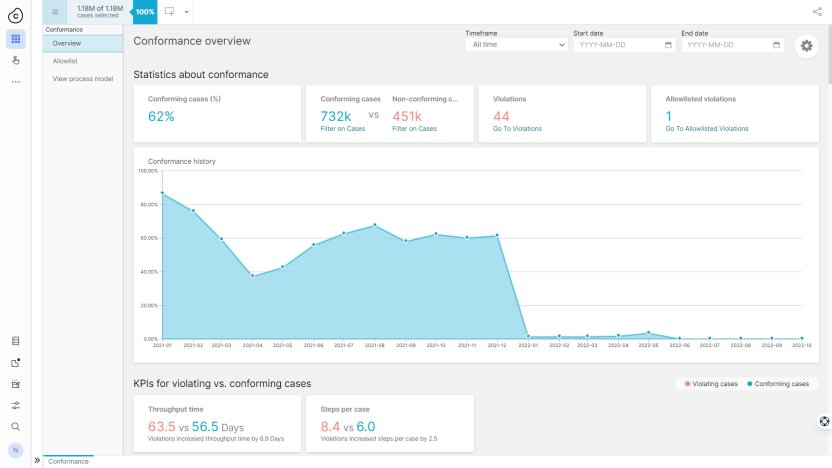Screen dimensions: 832x468
Task: Open the Timeframe dropdown
Action: 516,45
